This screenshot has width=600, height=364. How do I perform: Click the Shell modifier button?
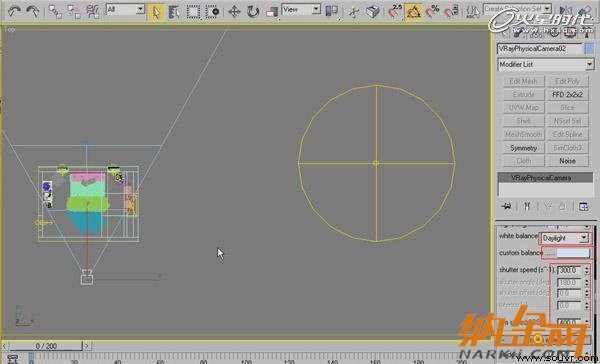pos(523,121)
